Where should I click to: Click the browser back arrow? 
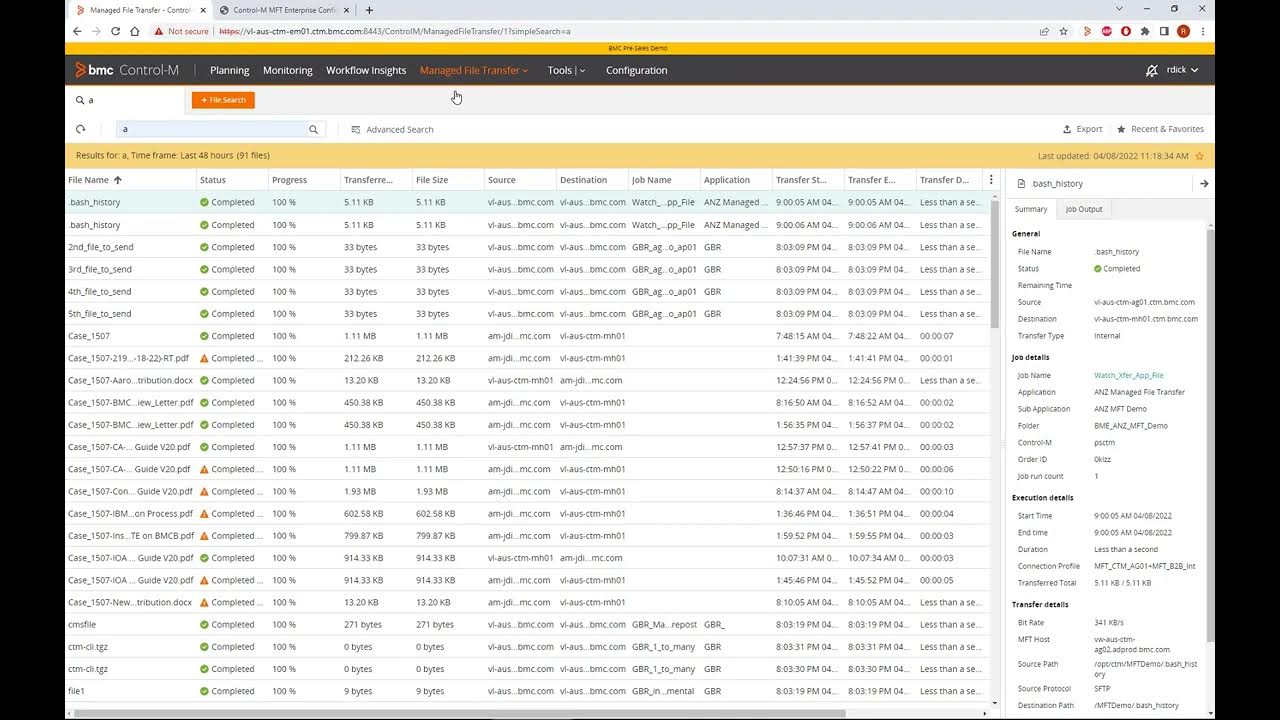click(x=76, y=31)
